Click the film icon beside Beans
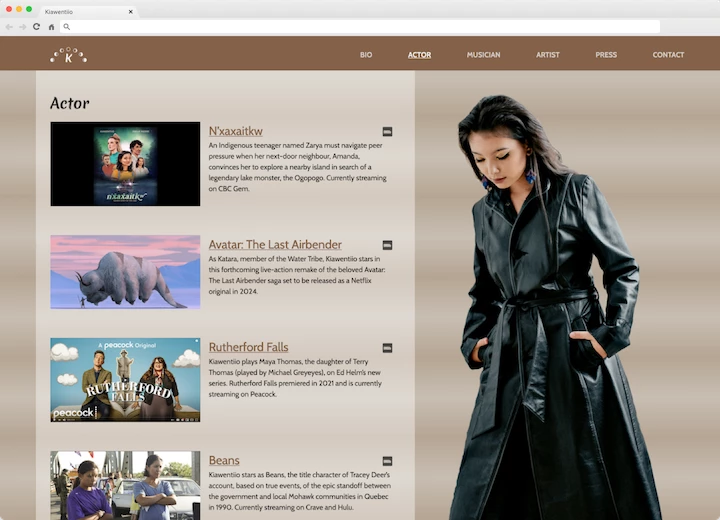This screenshot has width=720, height=520. pyautogui.click(x=387, y=461)
